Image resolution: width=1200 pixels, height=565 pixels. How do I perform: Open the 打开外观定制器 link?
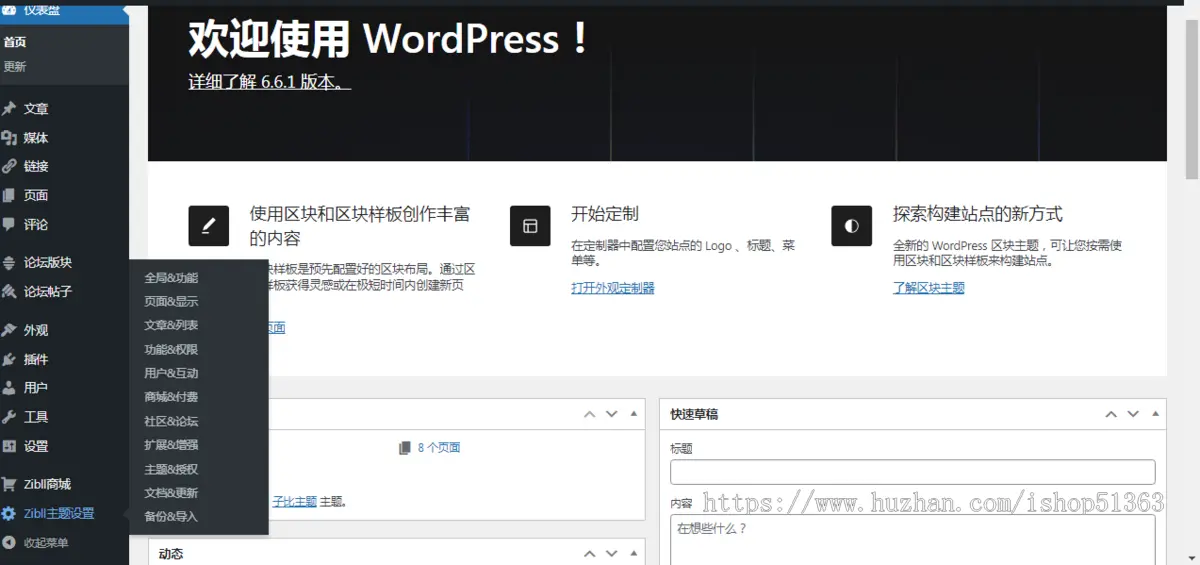[613, 288]
